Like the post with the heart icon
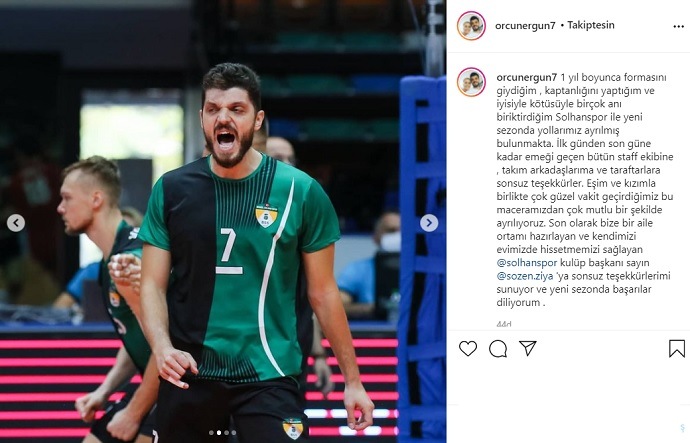 [x=468, y=348]
